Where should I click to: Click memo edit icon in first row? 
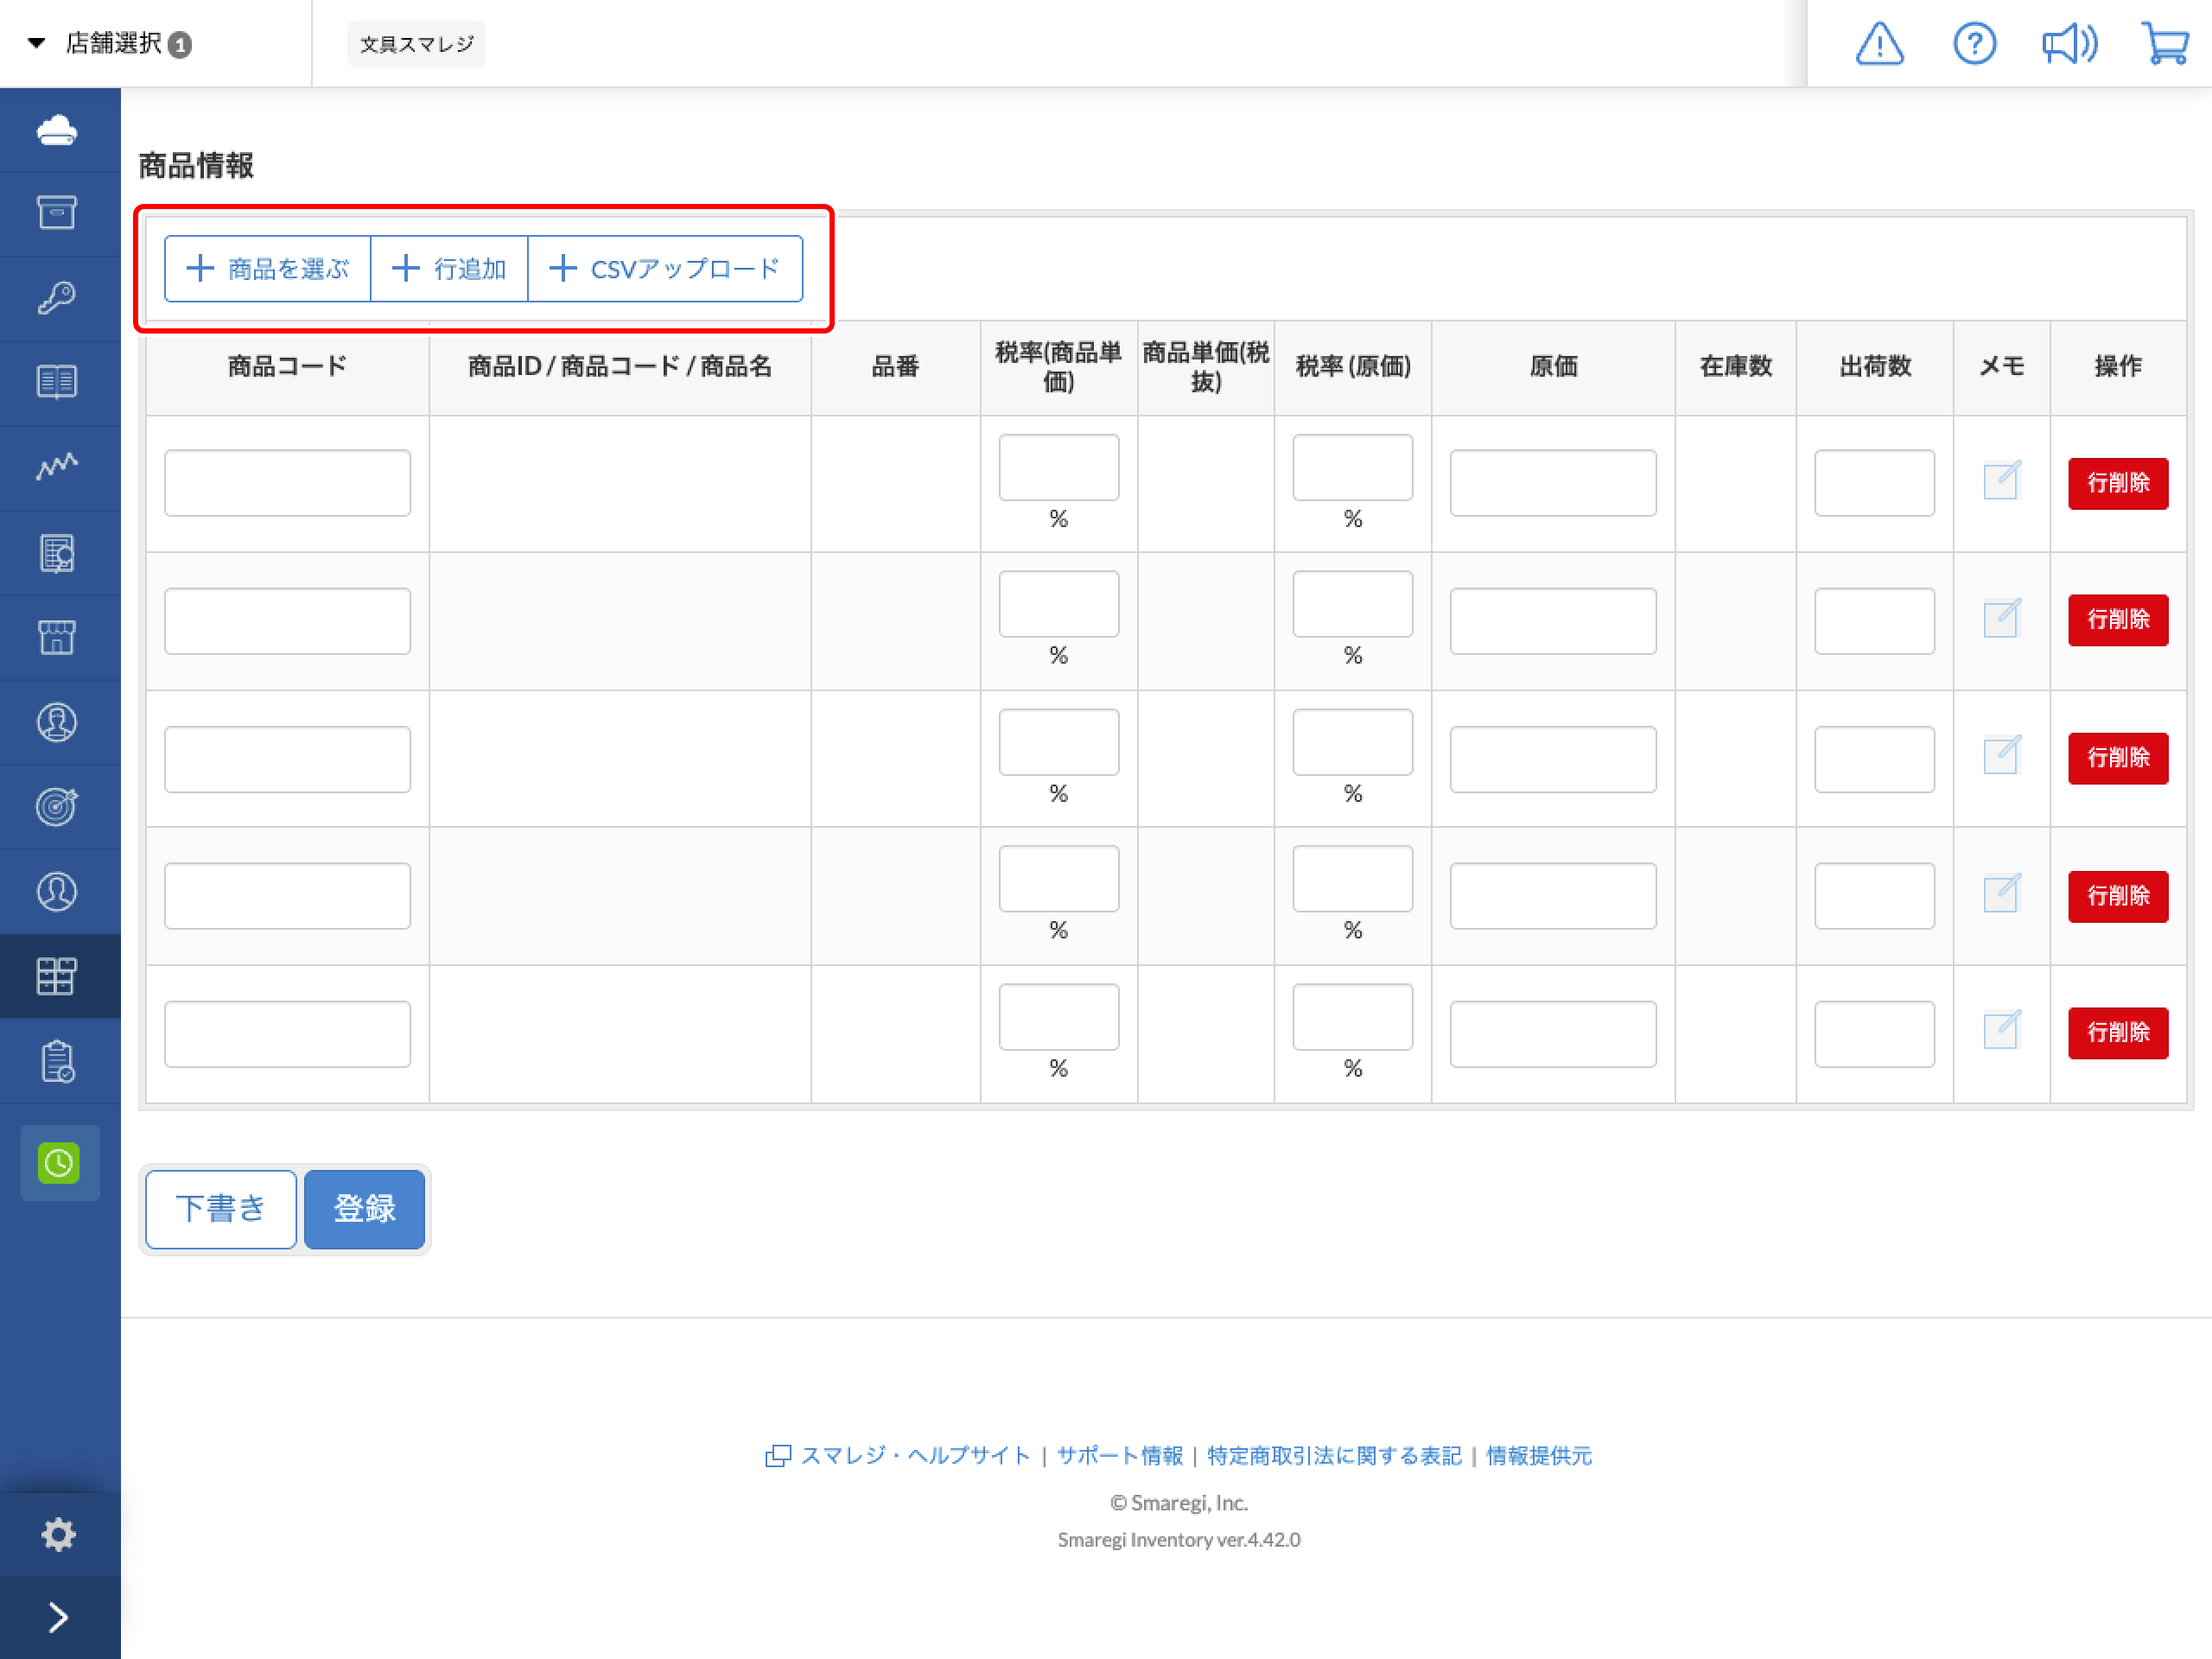2001,481
